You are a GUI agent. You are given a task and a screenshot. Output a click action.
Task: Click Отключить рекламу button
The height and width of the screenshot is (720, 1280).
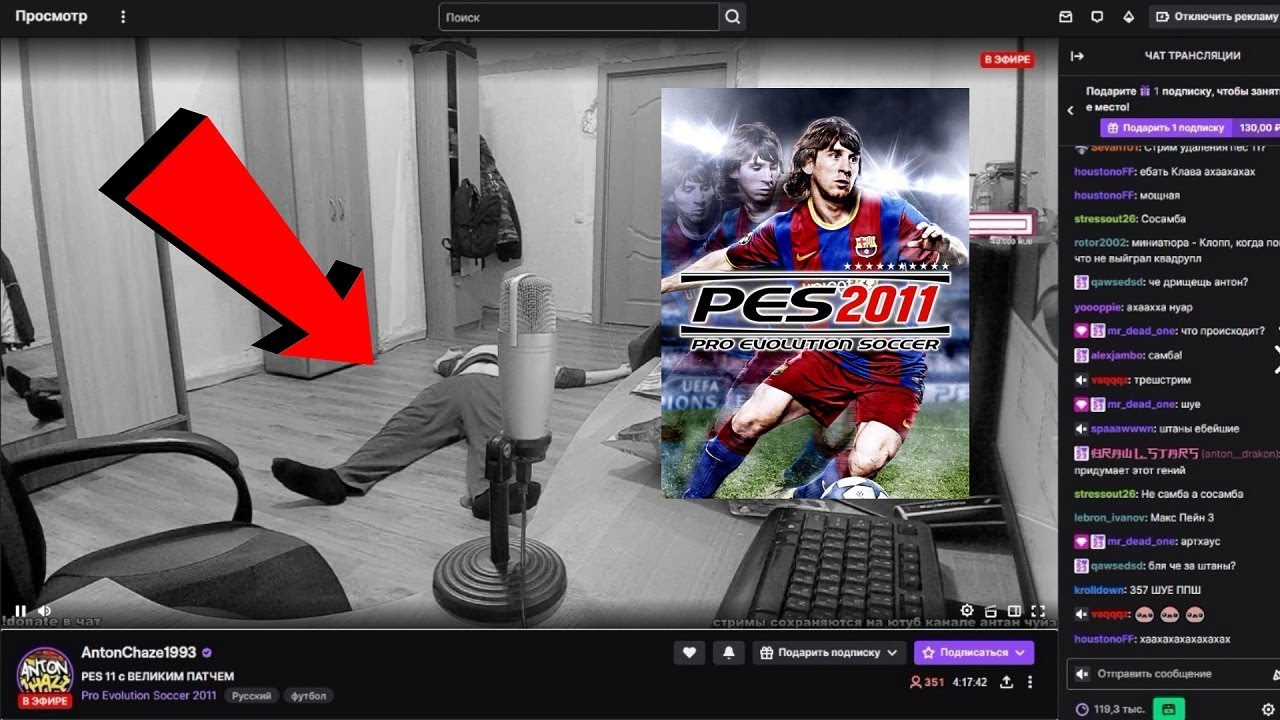coord(1215,17)
